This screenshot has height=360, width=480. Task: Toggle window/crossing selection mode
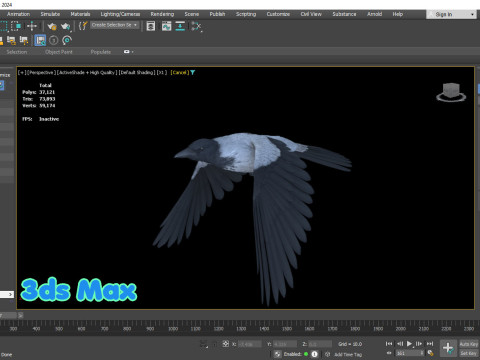point(16,26)
